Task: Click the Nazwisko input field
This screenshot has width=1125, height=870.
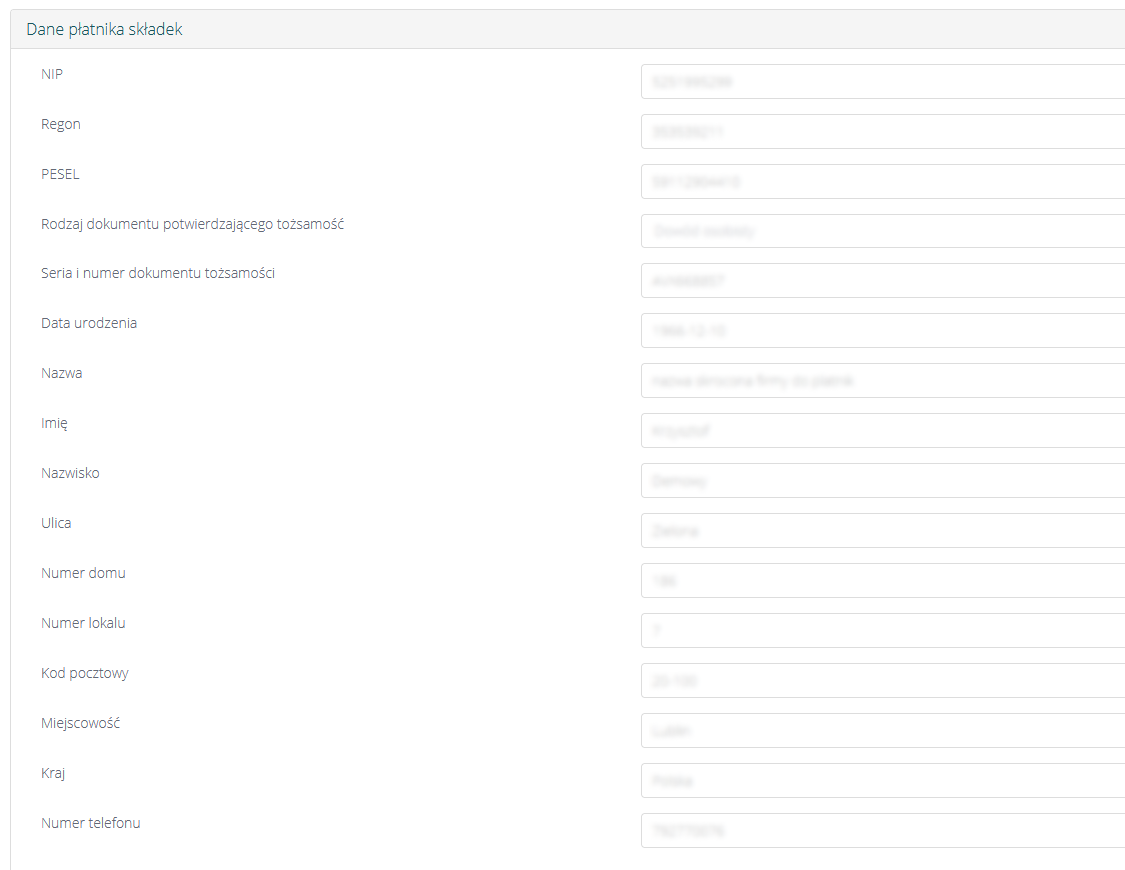Action: pyautogui.click(x=882, y=481)
